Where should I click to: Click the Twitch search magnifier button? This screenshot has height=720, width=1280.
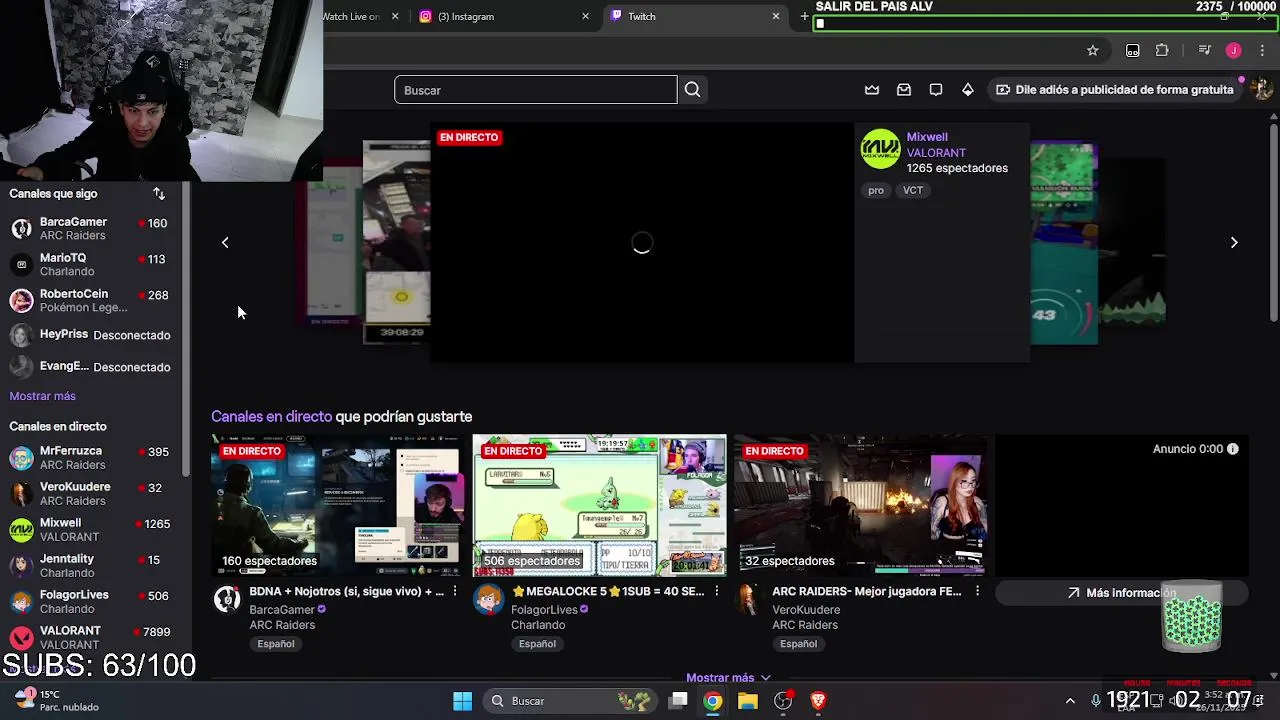point(692,90)
